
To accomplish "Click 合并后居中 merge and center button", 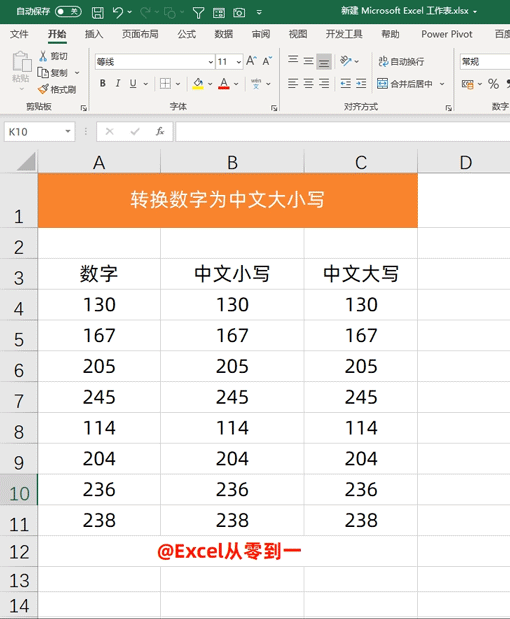I will pos(405,84).
